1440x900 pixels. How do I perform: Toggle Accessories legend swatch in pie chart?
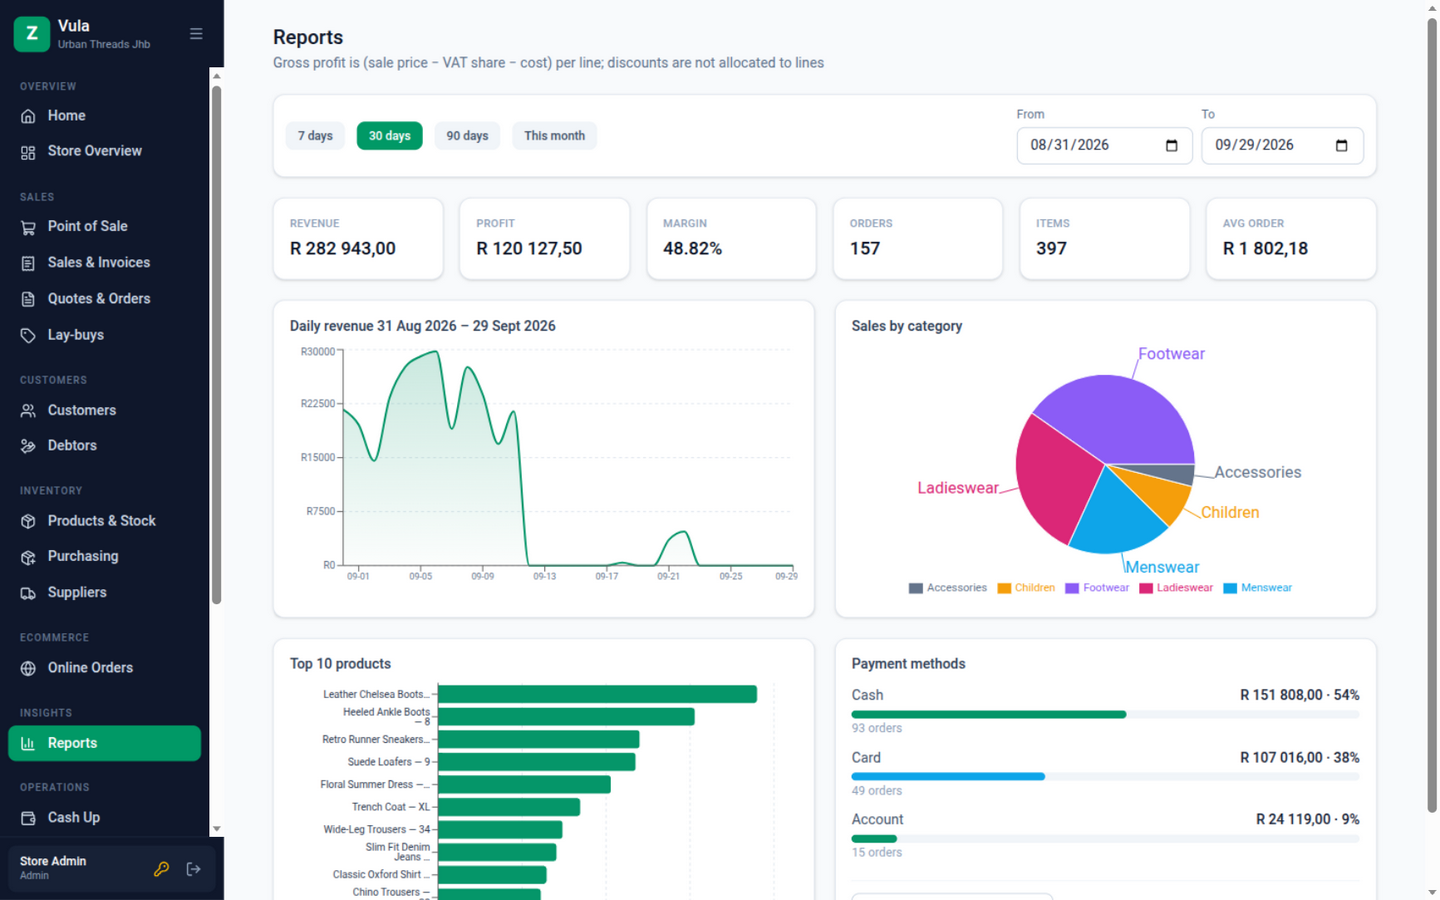click(x=915, y=588)
